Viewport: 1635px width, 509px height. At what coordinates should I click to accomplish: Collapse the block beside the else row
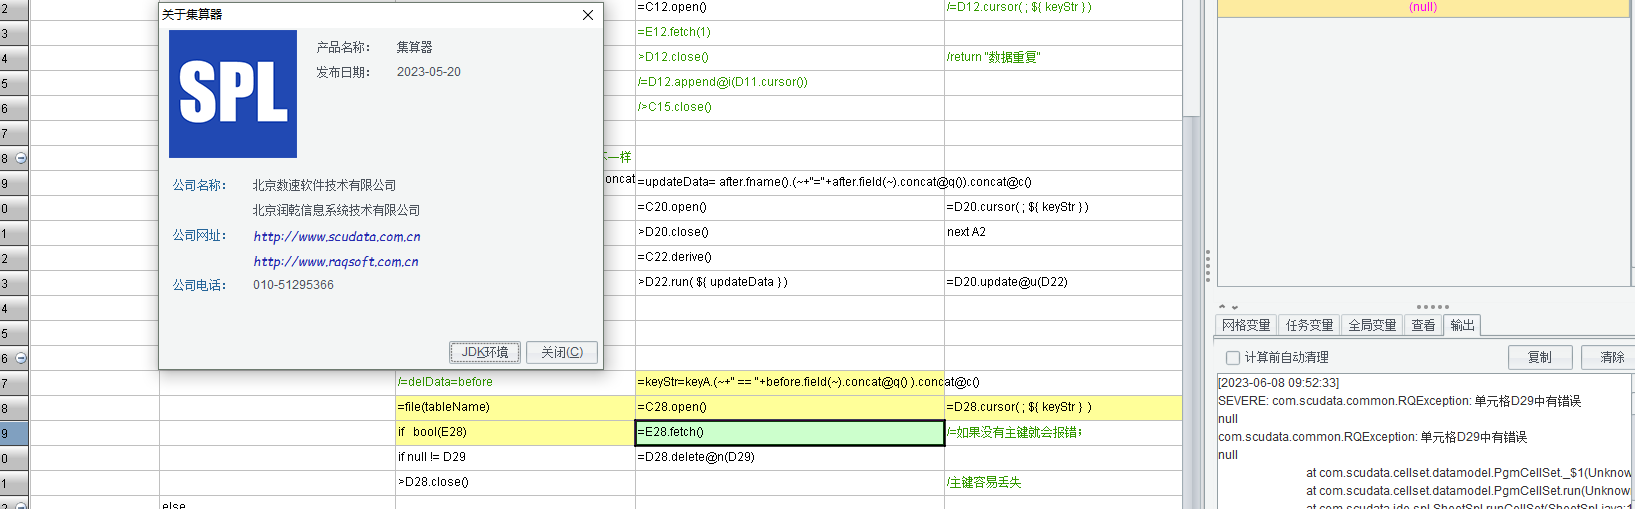[21, 505]
